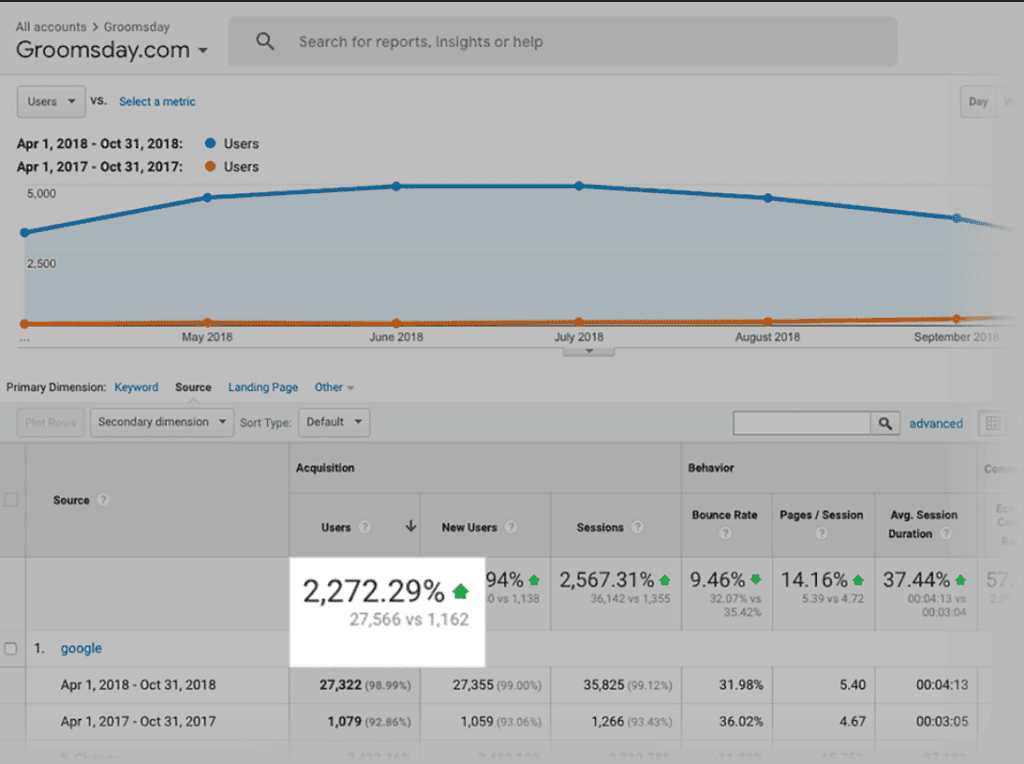The image size is (1024, 764).
Task: Click the Select a metric link
Action: pyautogui.click(x=157, y=101)
